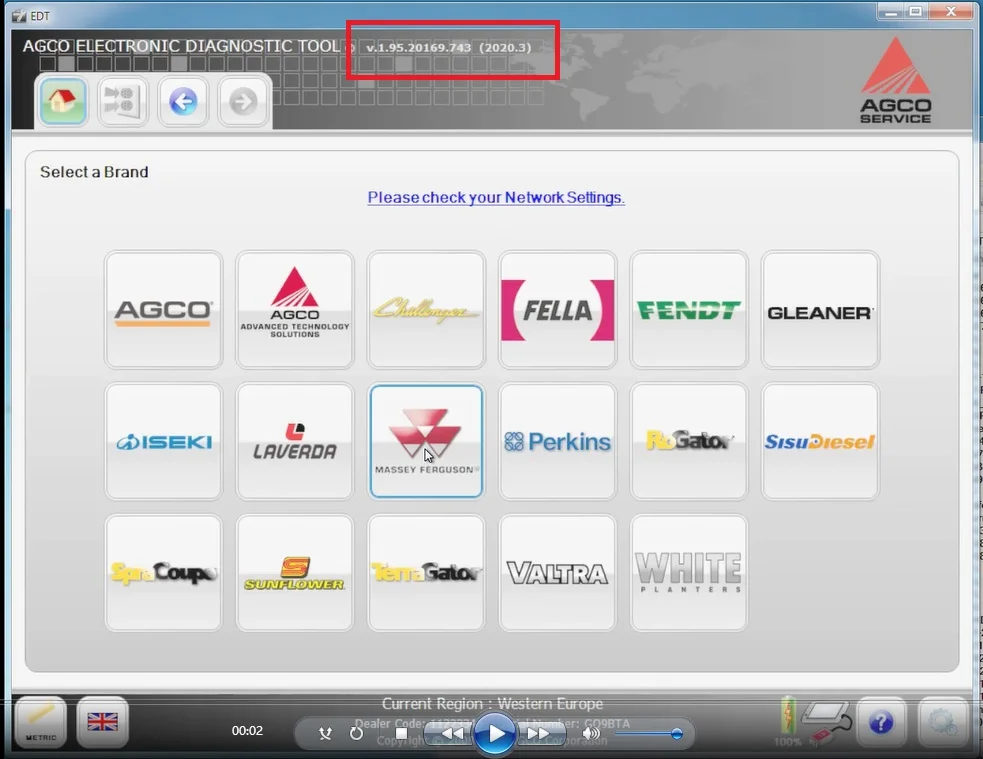
Task: Click the EDT window title icon
Action: 19,16
